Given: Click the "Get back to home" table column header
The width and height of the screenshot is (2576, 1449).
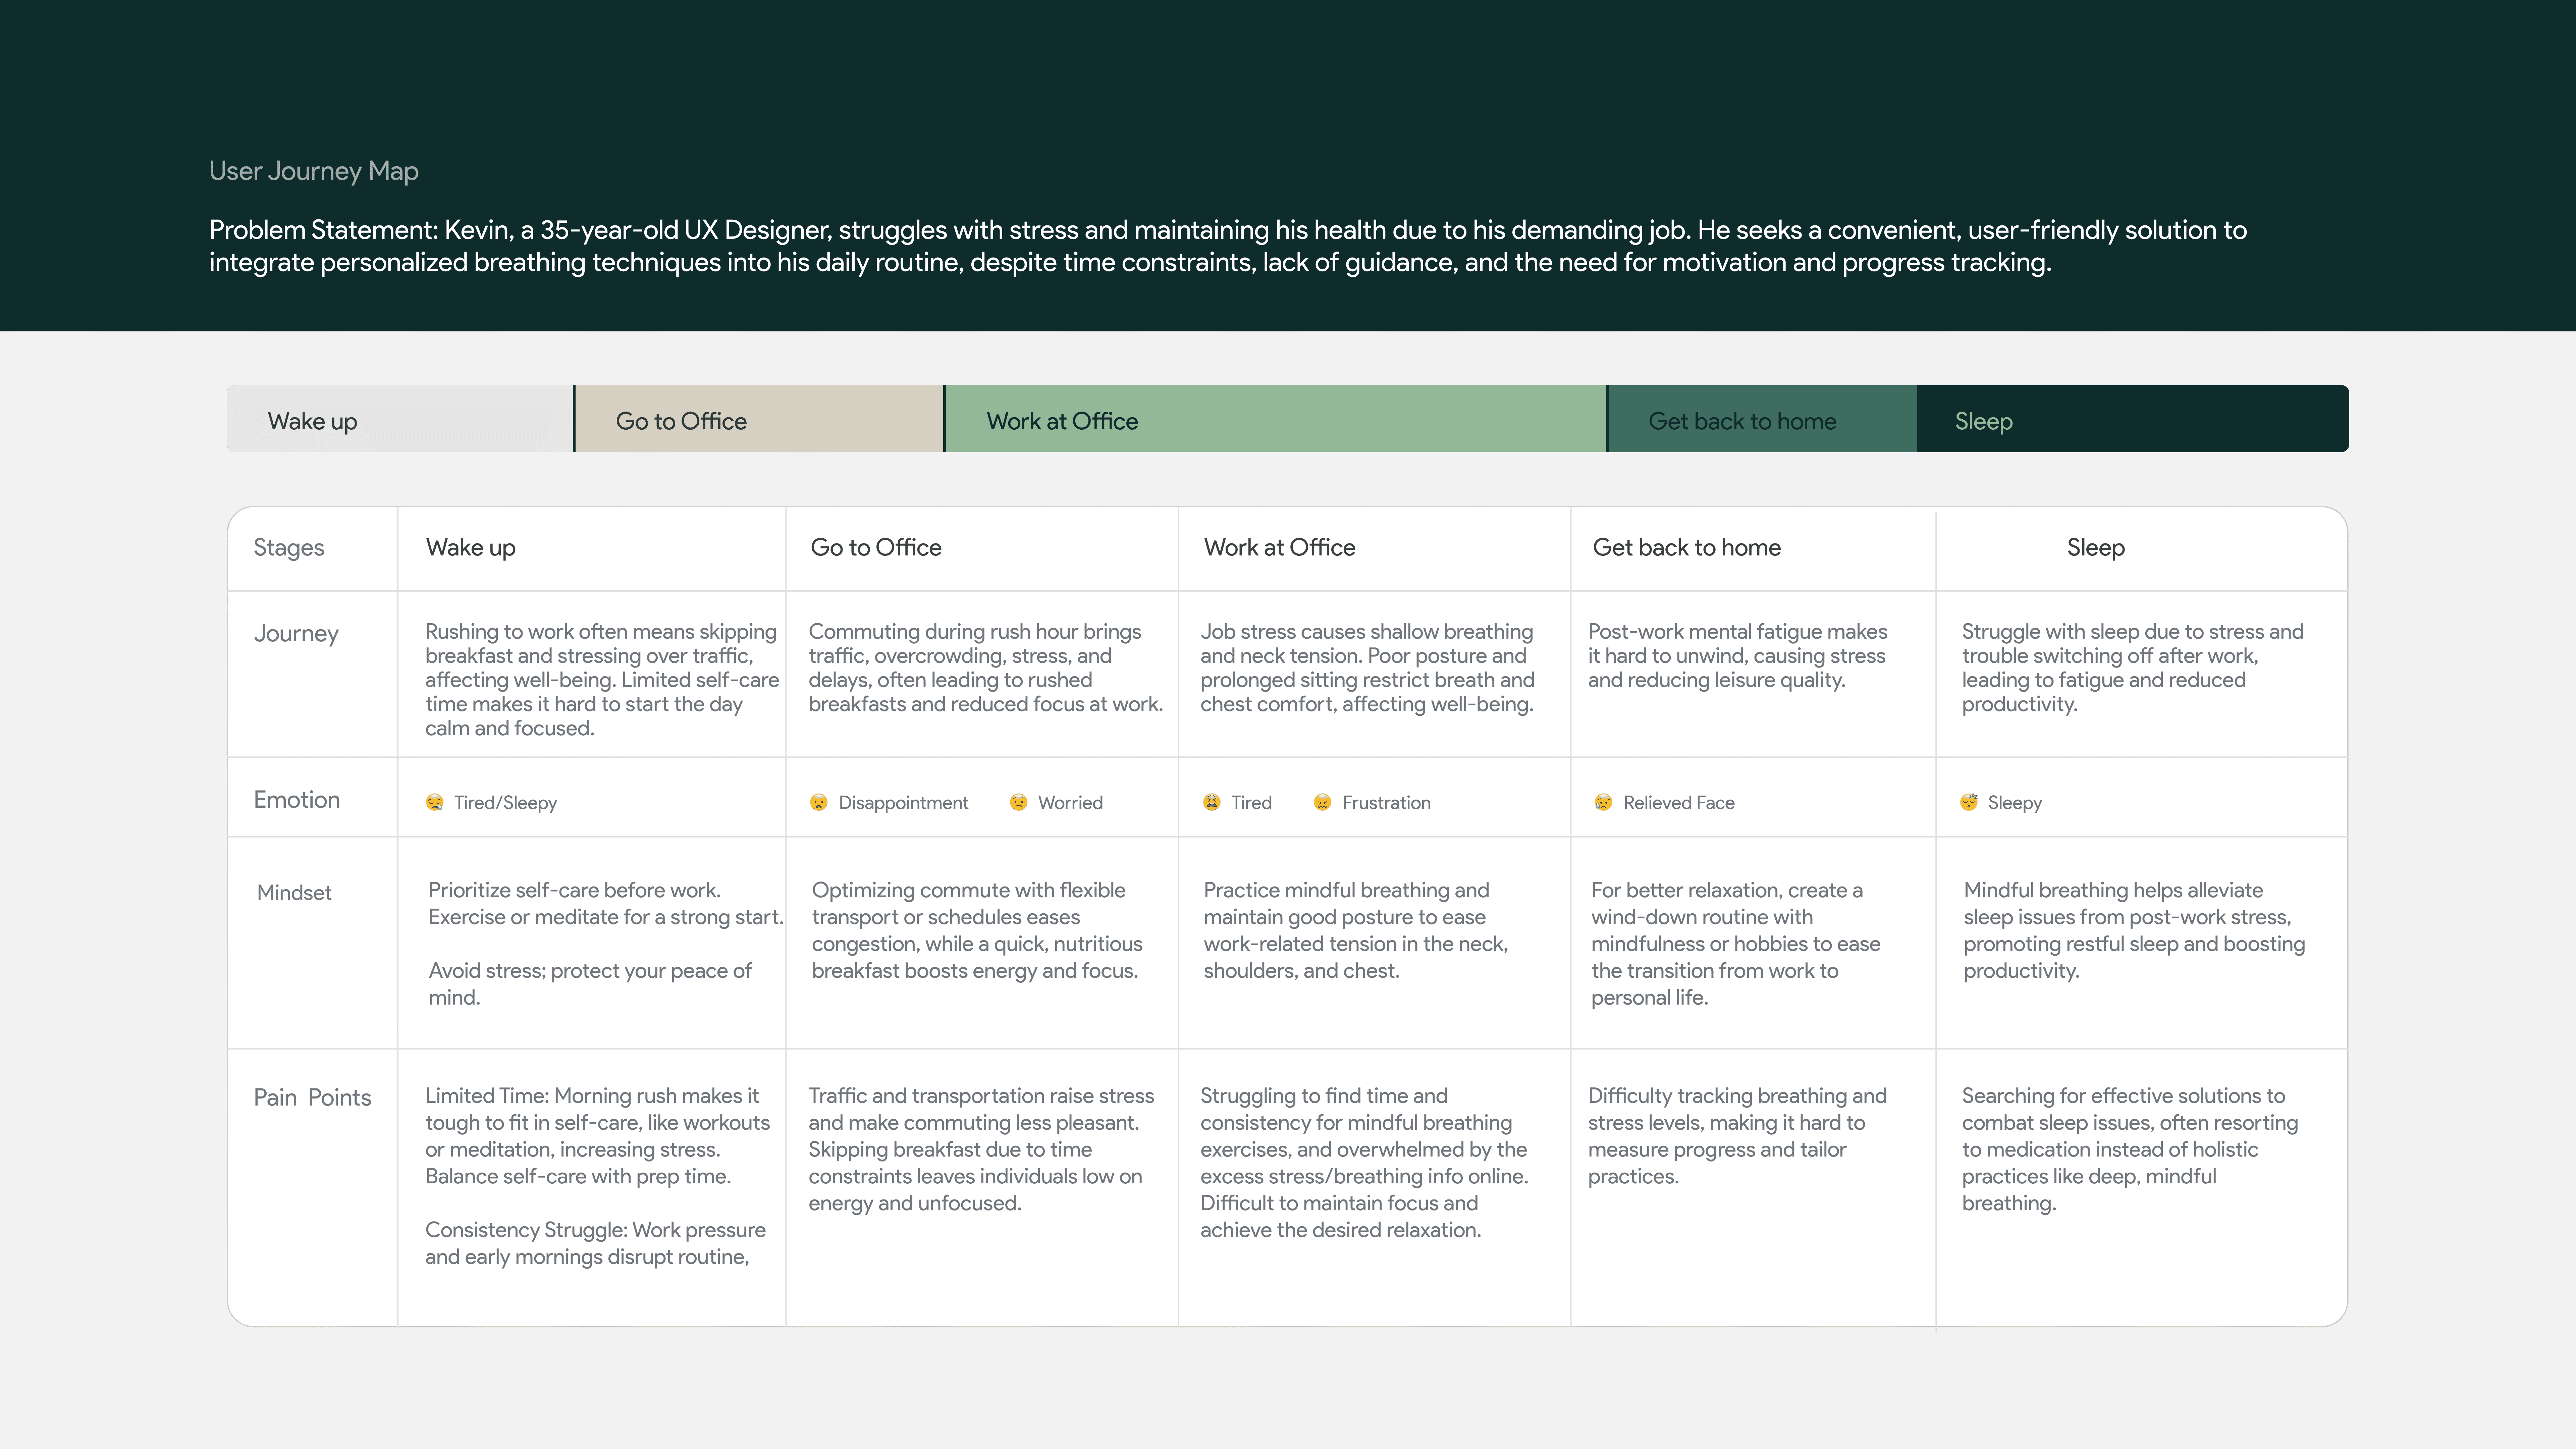Looking at the screenshot, I should tap(1687, 548).
